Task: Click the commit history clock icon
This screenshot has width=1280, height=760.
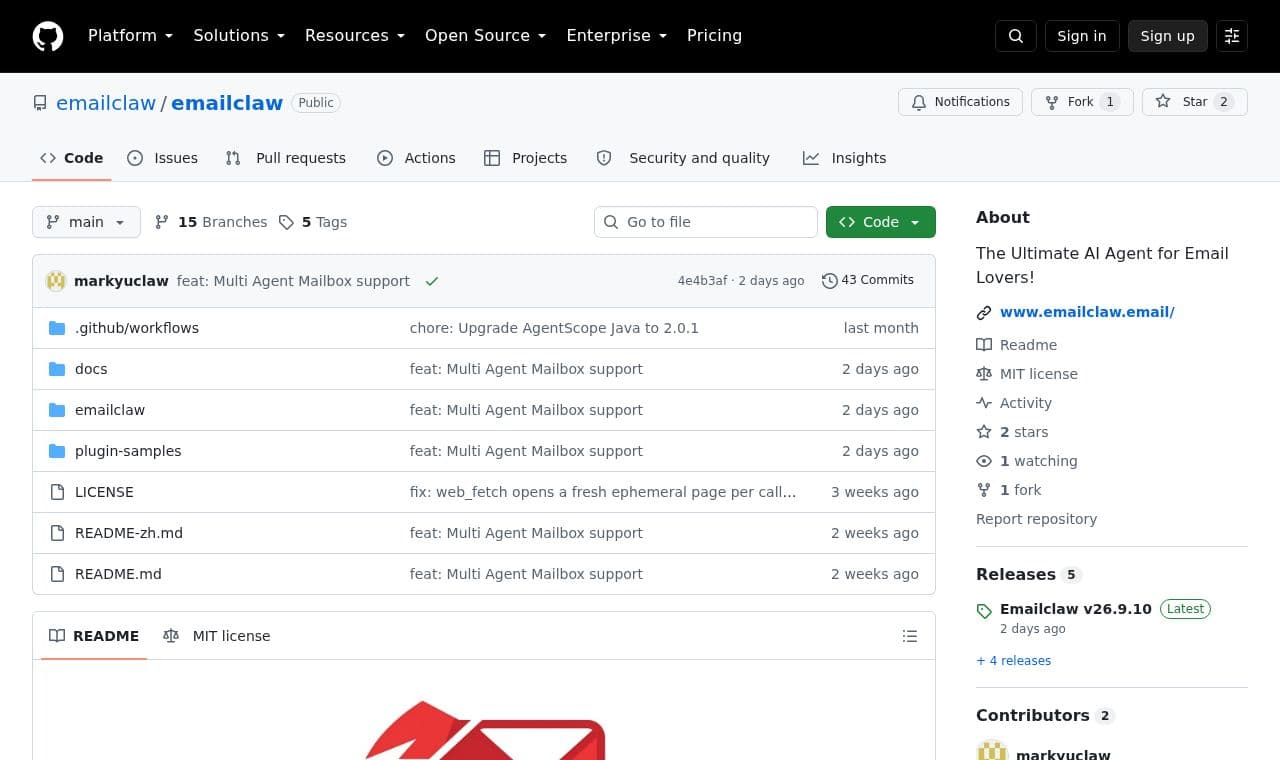Action: pyautogui.click(x=829, y=281)
